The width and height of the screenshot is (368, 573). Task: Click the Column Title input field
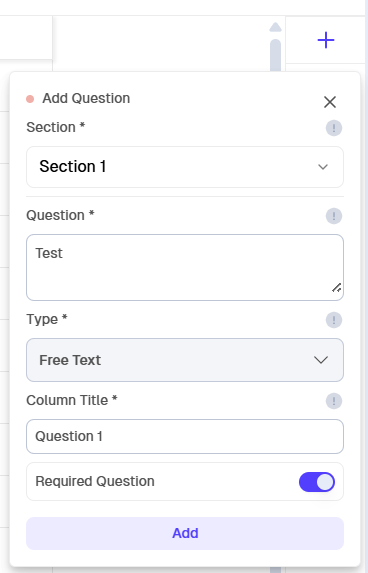185,436
